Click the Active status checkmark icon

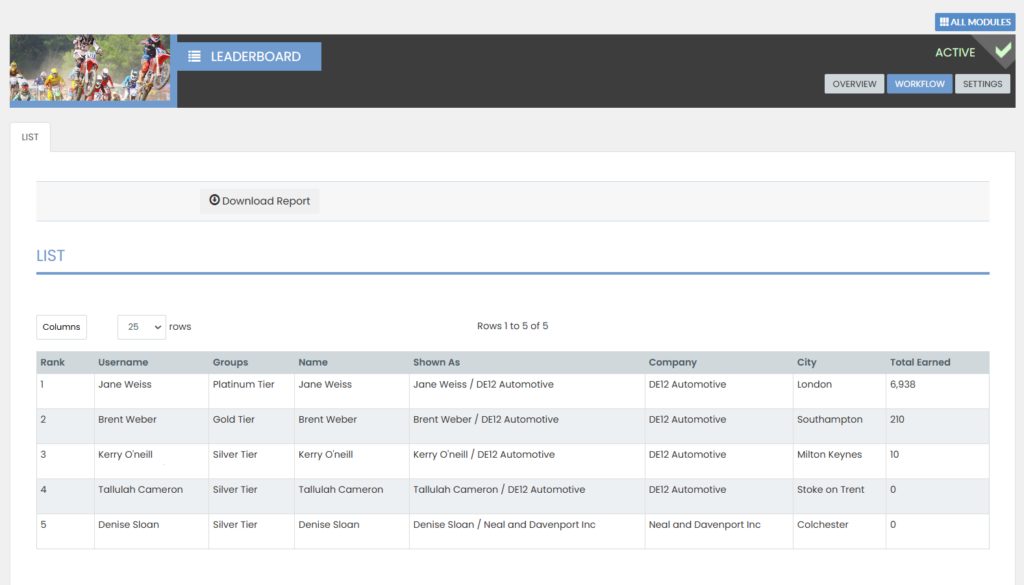1002,51
